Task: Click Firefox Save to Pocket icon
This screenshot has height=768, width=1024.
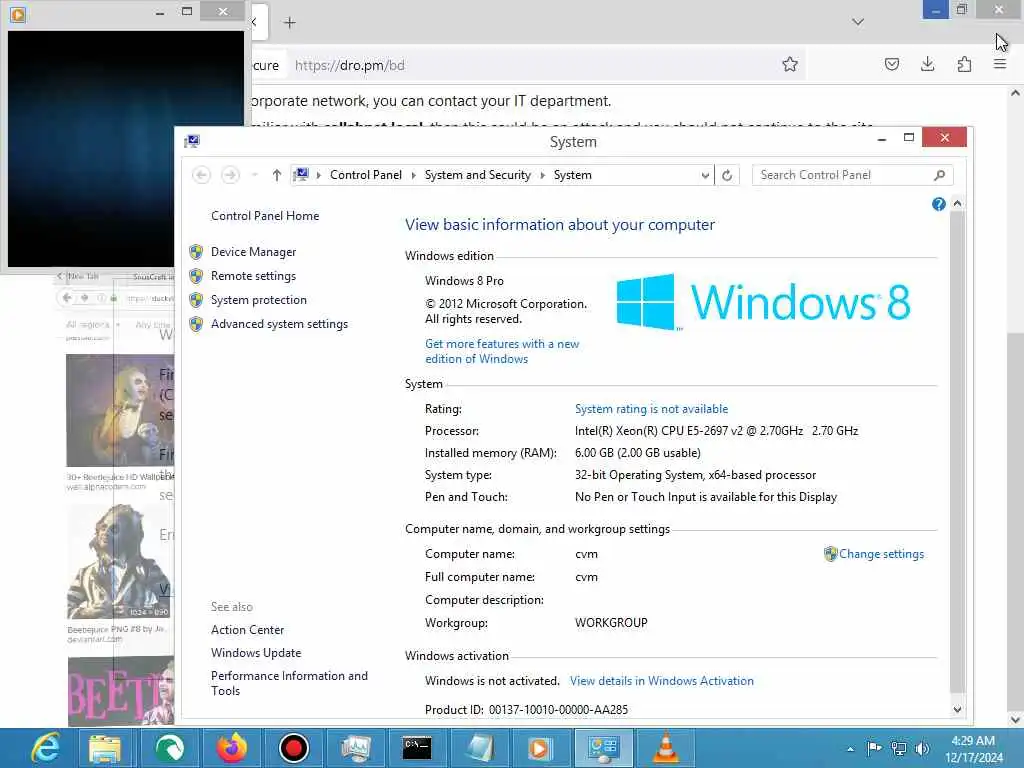Action: pyautogui.click(x=891, y=64)
